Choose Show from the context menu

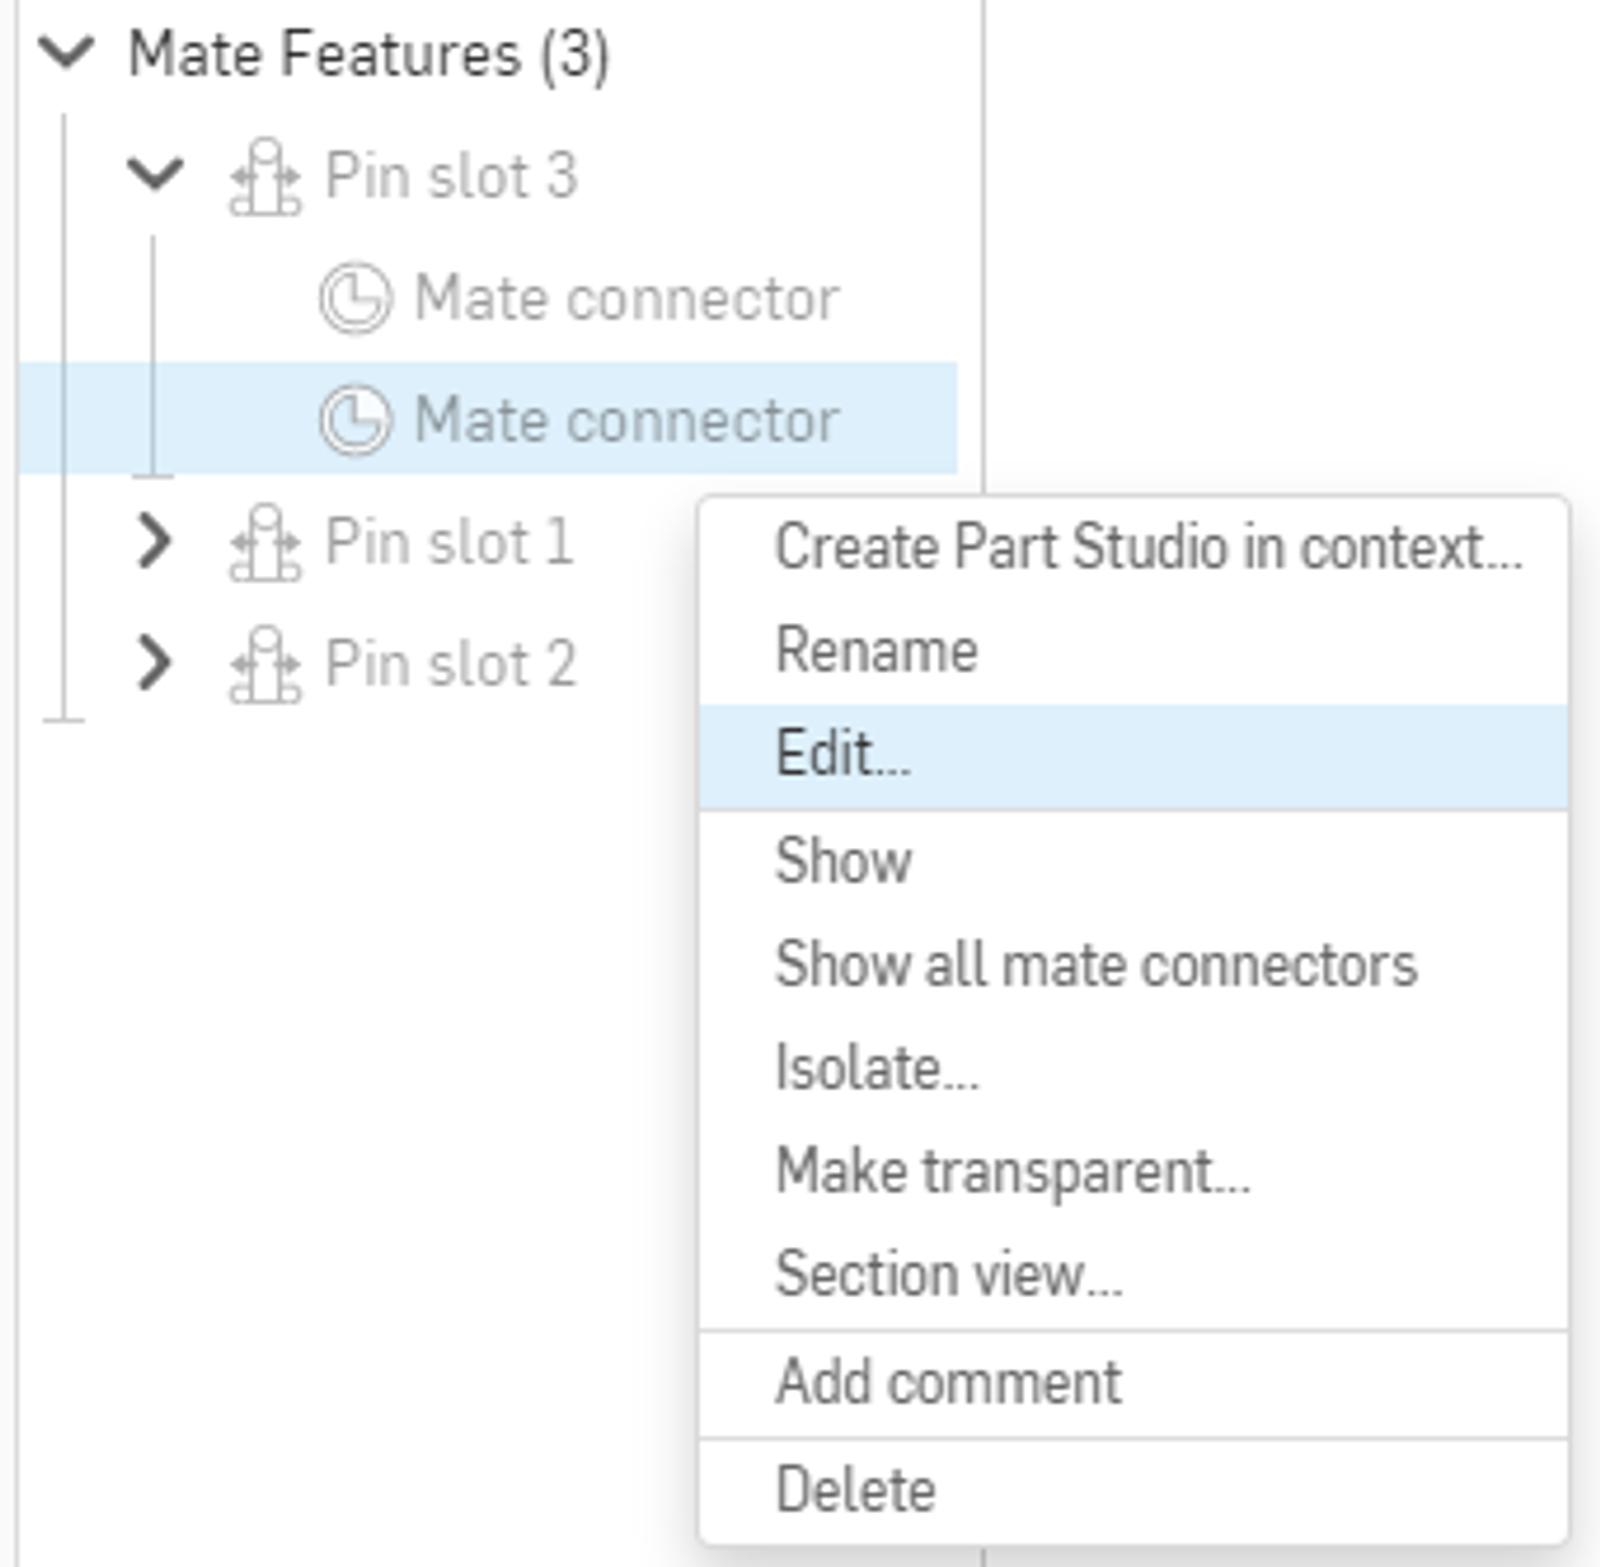point(843,861)
